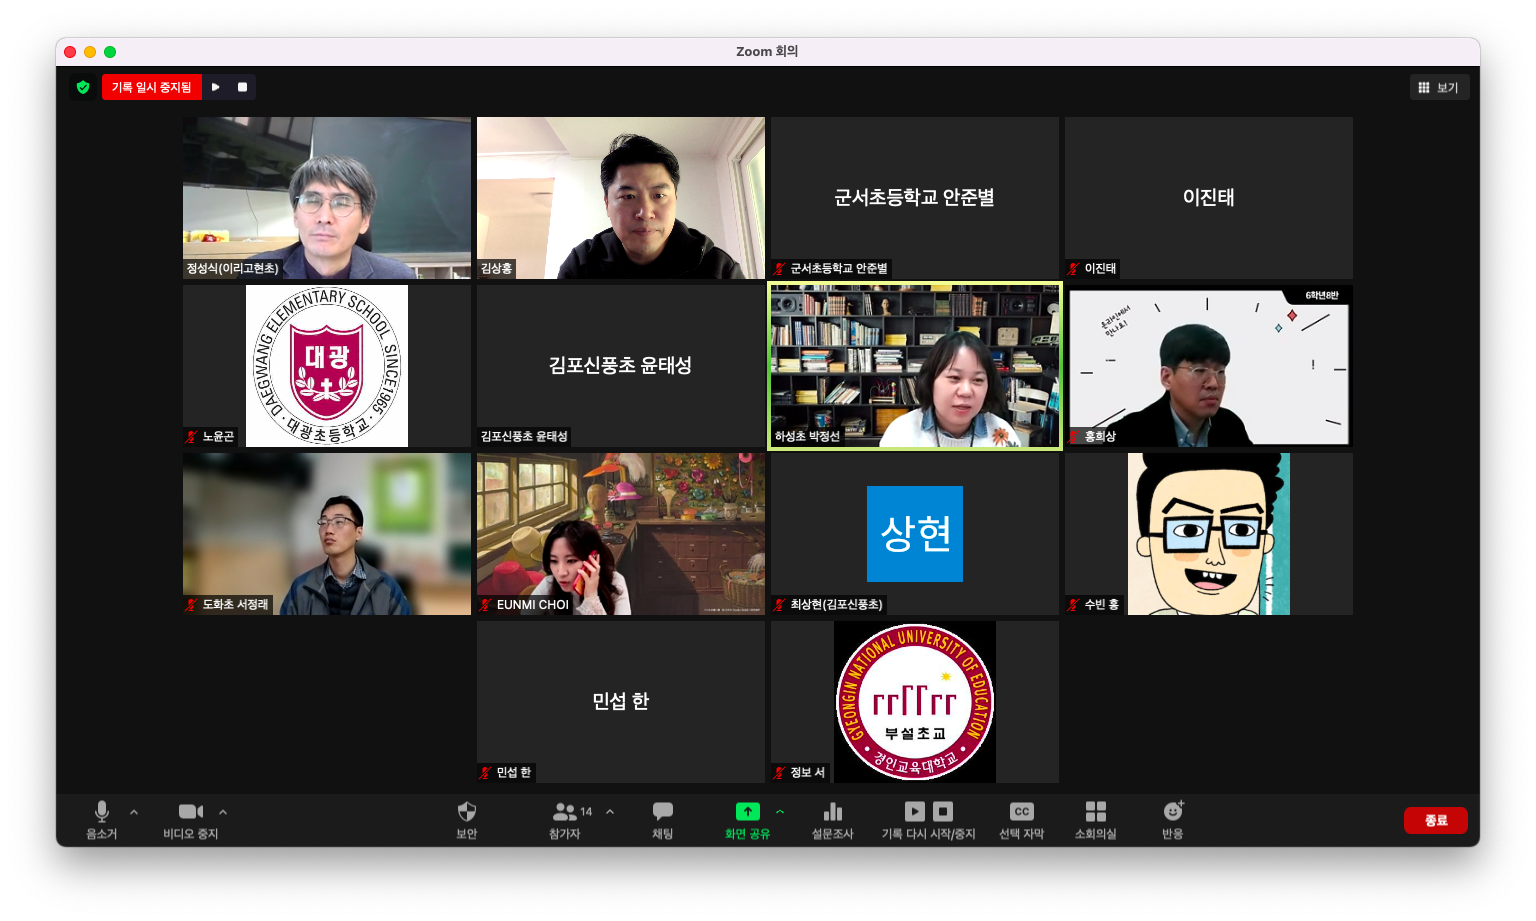Select the 수빈 홍 cartoon avatar tile
This screenshot has height=921, width=1536.
[x=1209, y=534]
